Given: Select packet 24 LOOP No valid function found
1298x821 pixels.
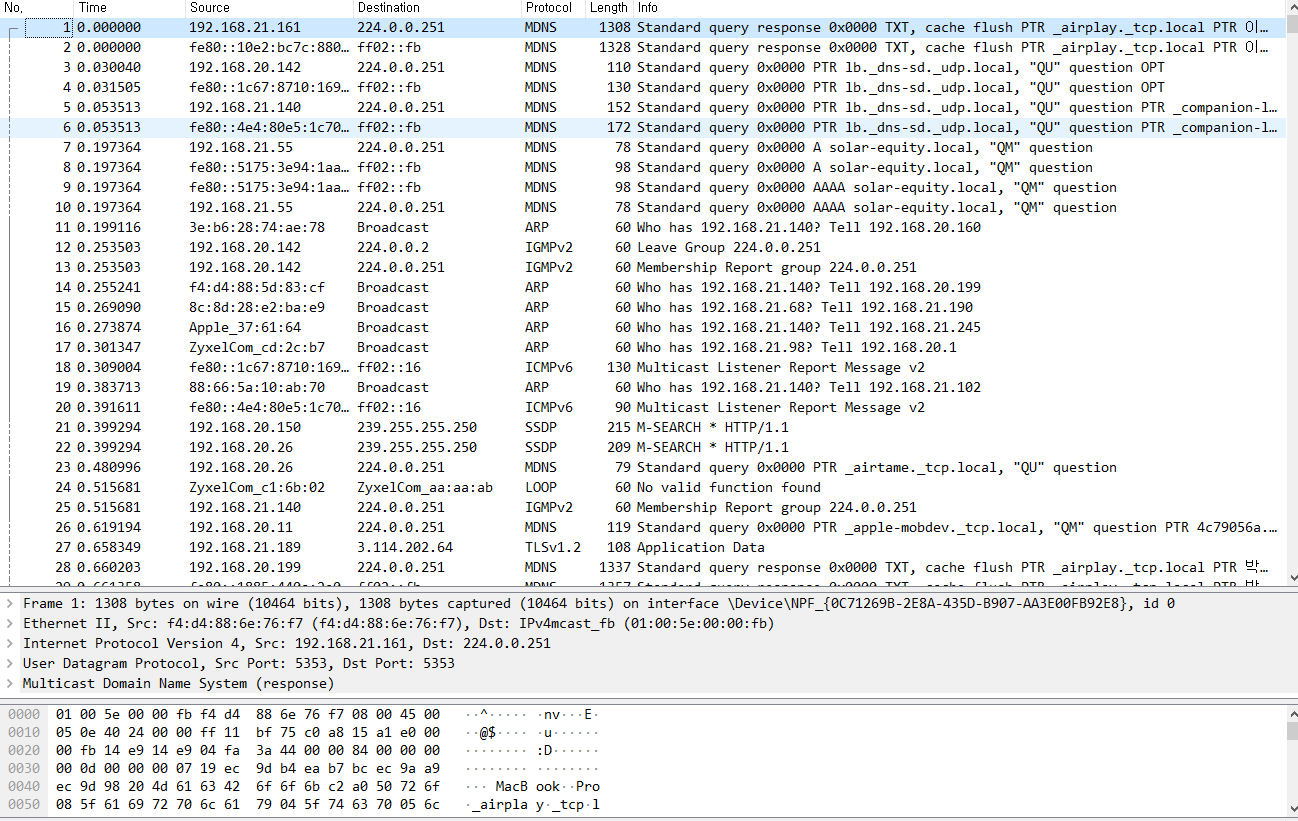Looking at the screenshot, I should pos(643,487).
